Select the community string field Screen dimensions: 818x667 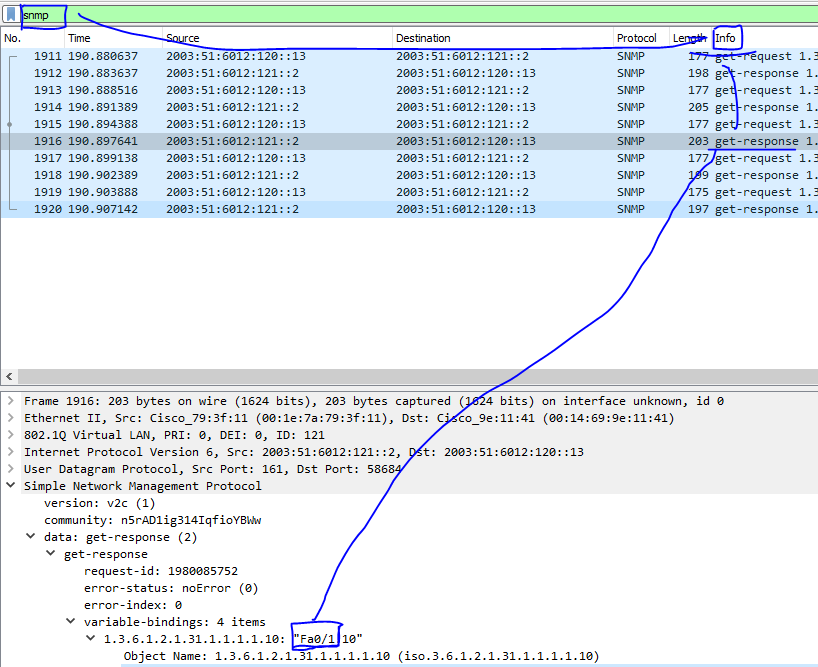pyautogui.click(x=153, y=520)
